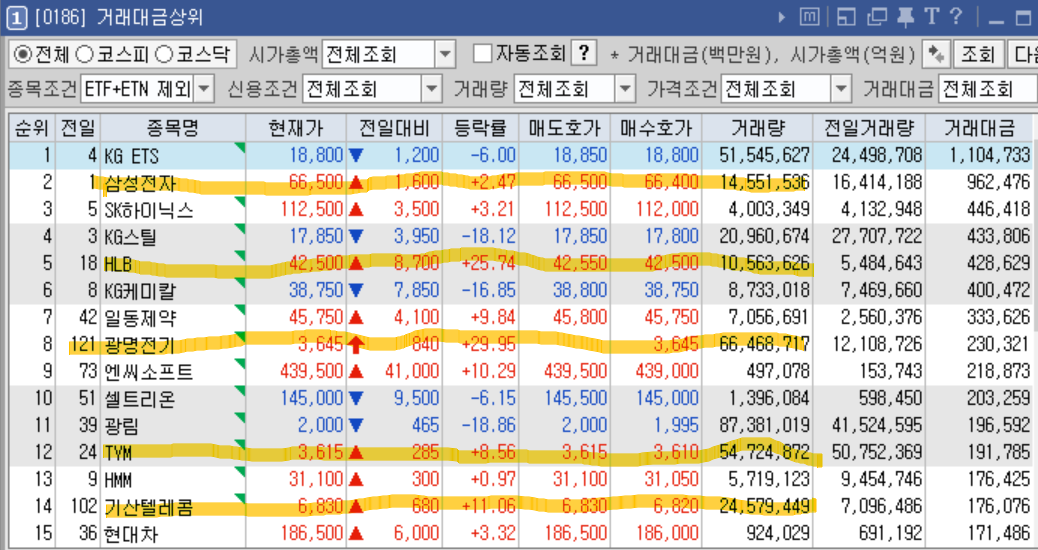Select the HMM stock name
The height and width of the screenshot is (550, 1038).
point(118,480)
